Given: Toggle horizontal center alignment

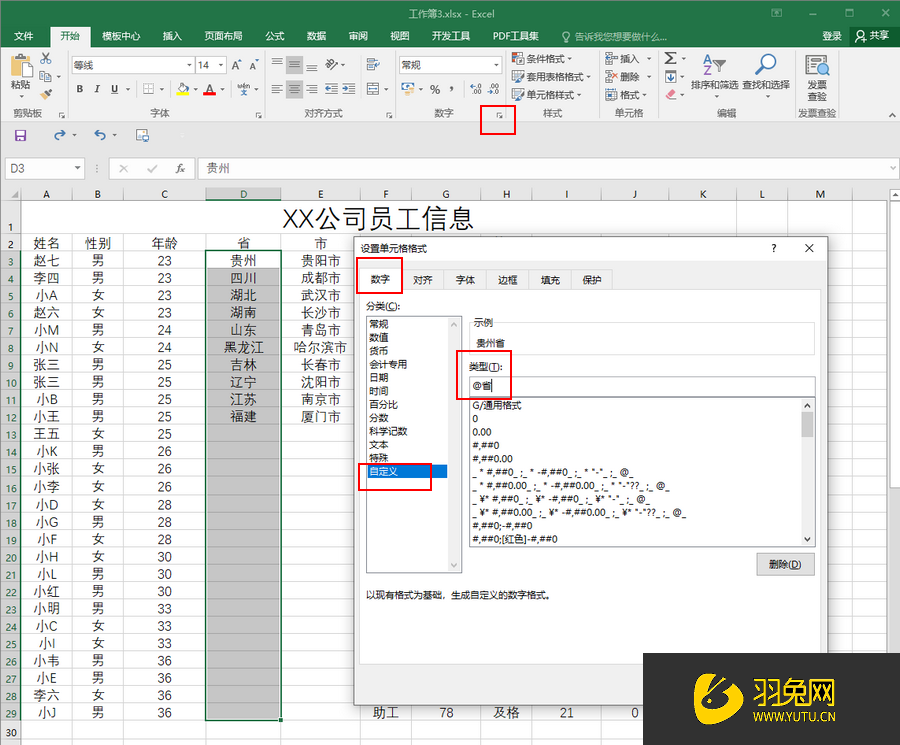Looking at the screenshot, I should coord(294,89).
